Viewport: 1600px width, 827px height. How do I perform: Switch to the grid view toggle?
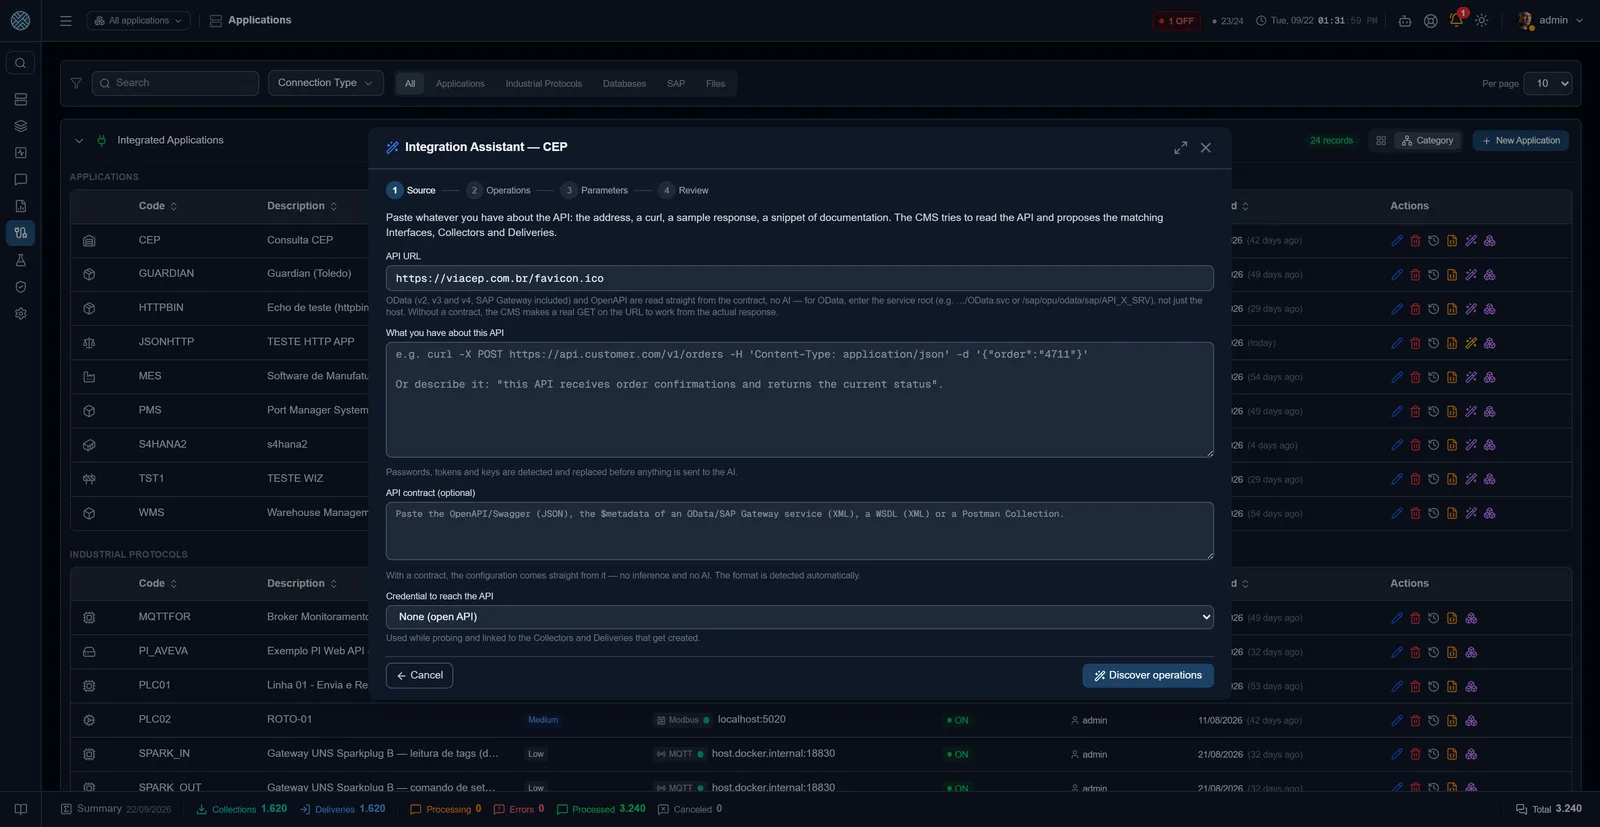coord(1381,141)
